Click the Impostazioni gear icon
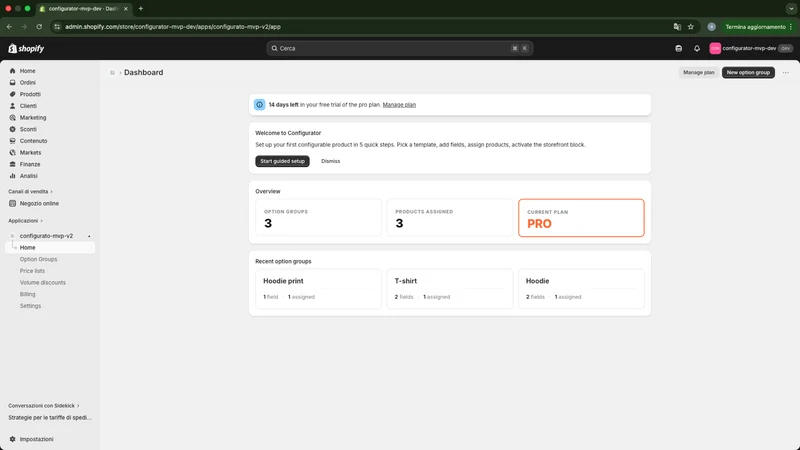This screenshot has width=800, height=450. tap(13, 439)
